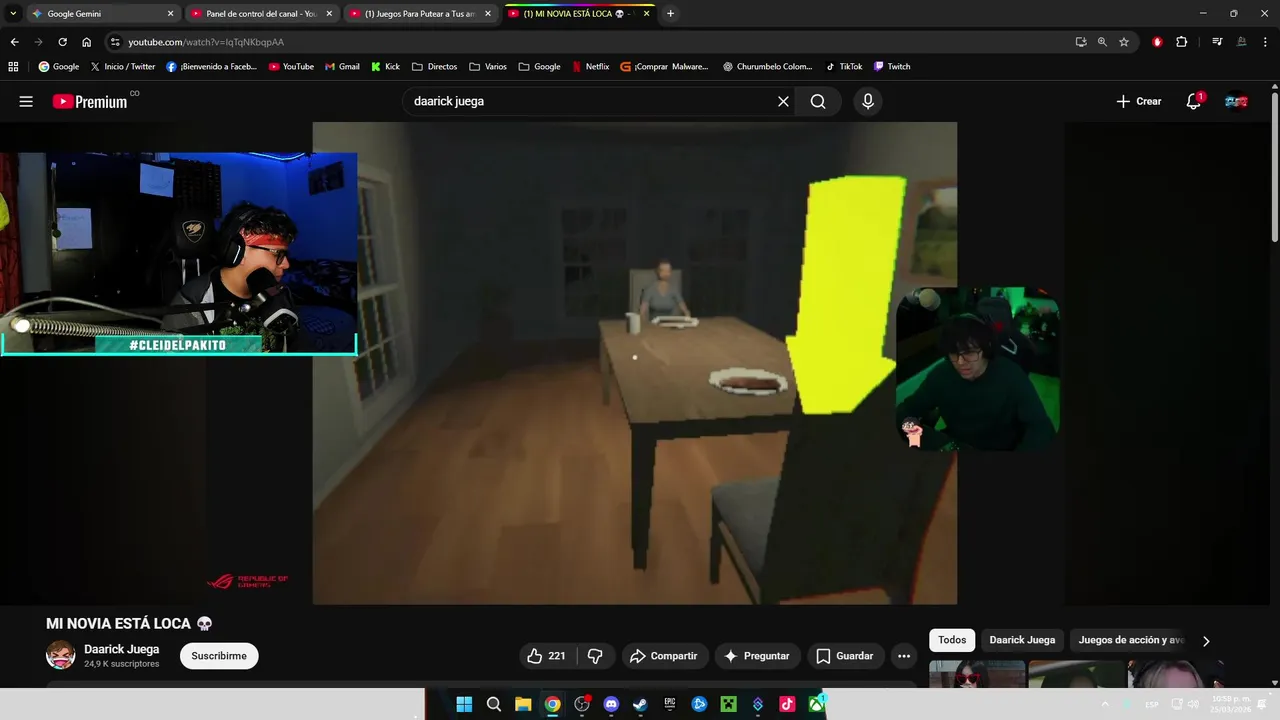Open a new browser tab
This screenshot has height=720, width=1280.
coord(670,14)
